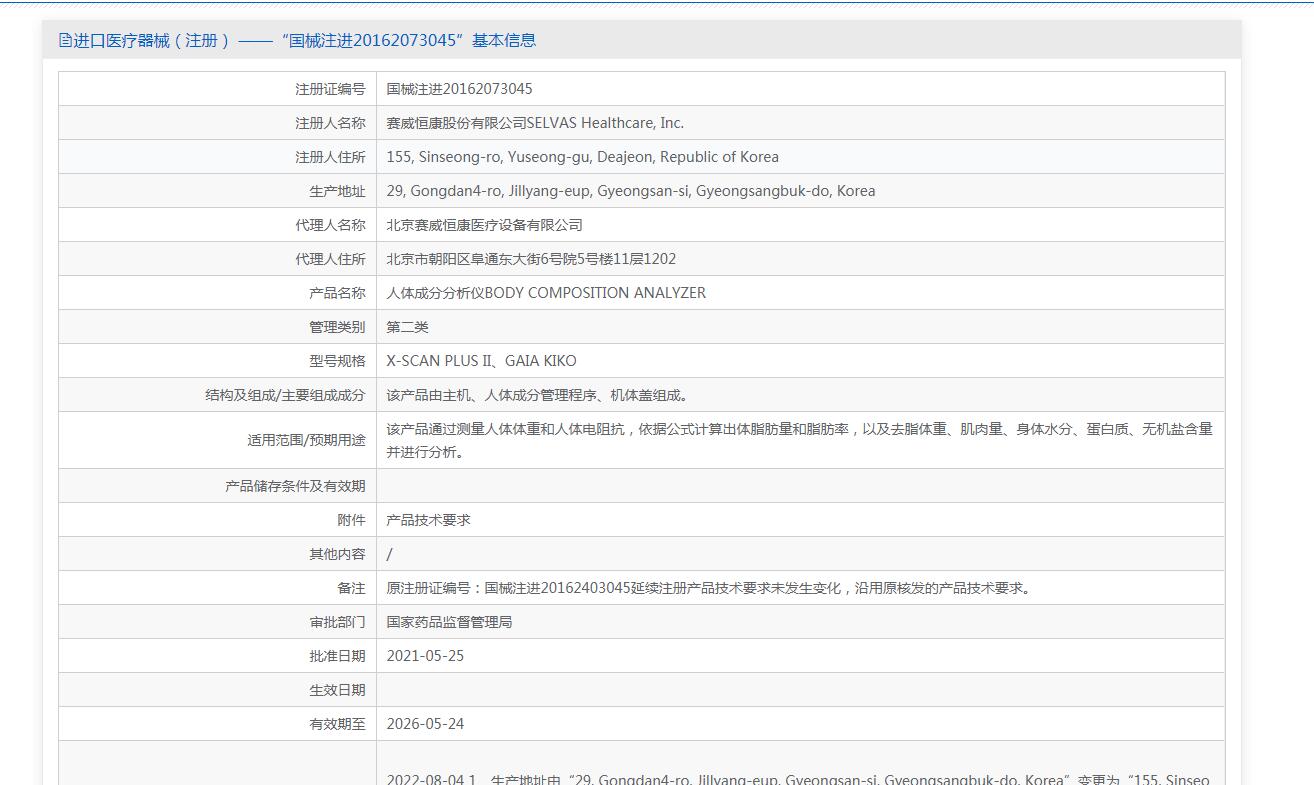Click the approval date 2021-05-25
Viewport: 1314px width, 785px height.
pyautogui.click(x=425, y=656)
